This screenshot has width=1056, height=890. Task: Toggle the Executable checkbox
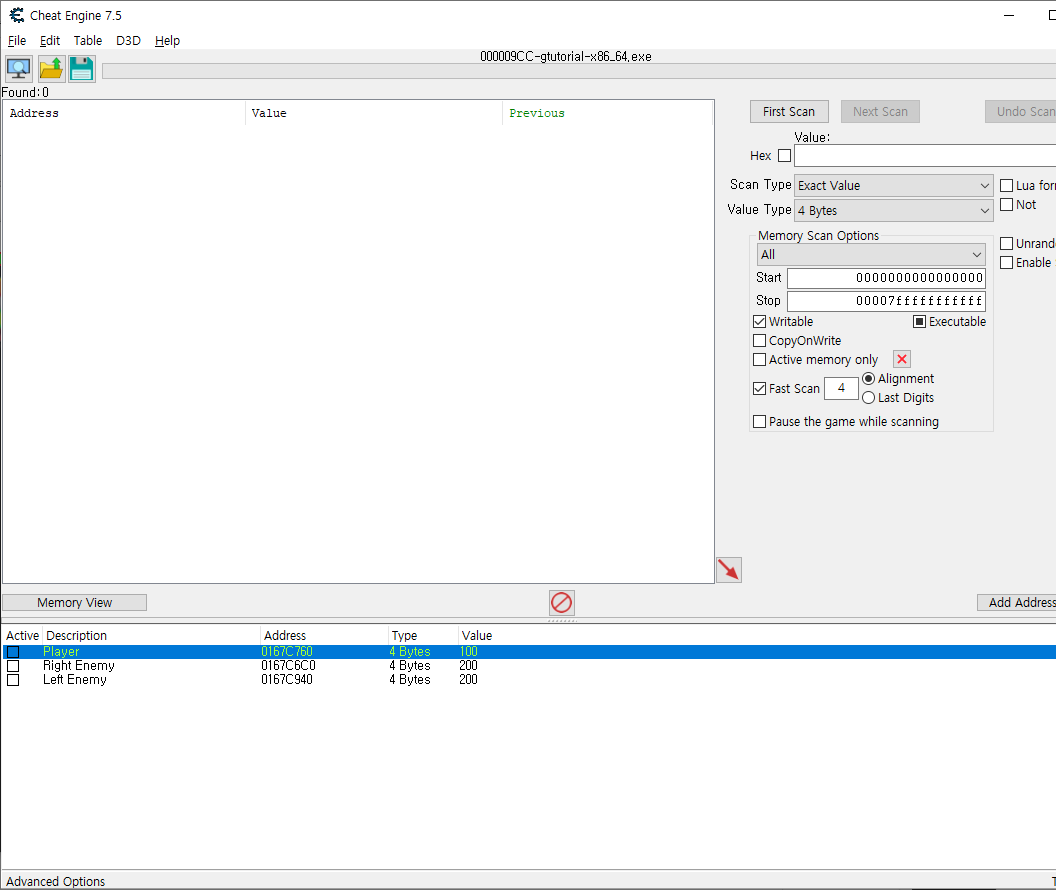point(919,322)
